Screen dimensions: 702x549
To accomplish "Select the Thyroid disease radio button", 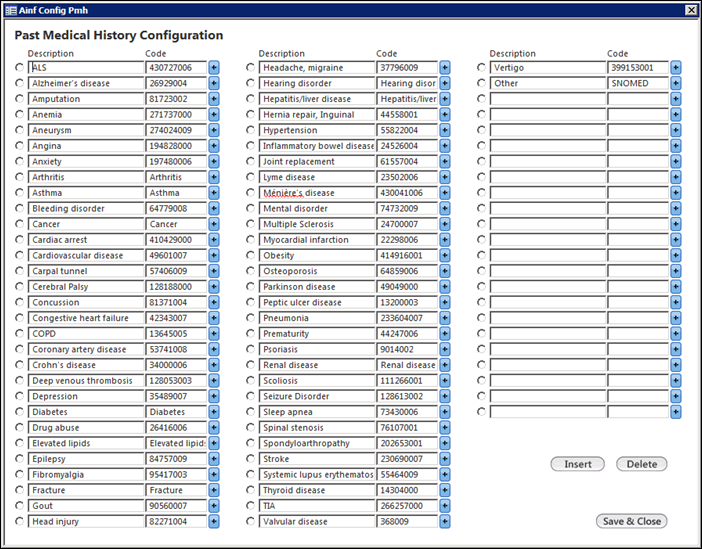I will (250, 490).
